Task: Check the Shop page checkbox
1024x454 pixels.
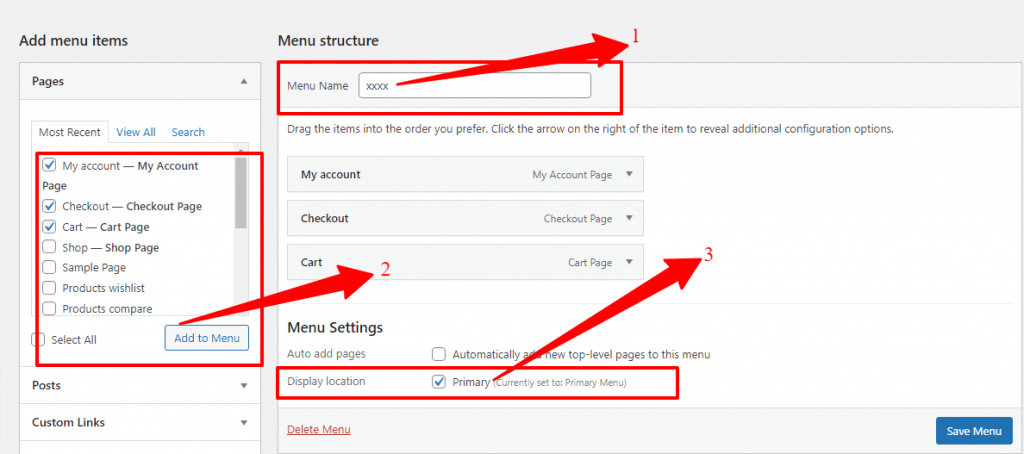Action: click(x=49, y=247)
